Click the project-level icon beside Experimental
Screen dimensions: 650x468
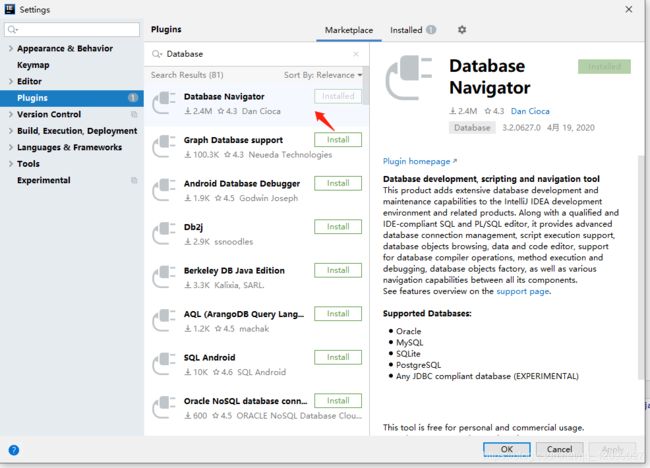[x=134, y=180]
